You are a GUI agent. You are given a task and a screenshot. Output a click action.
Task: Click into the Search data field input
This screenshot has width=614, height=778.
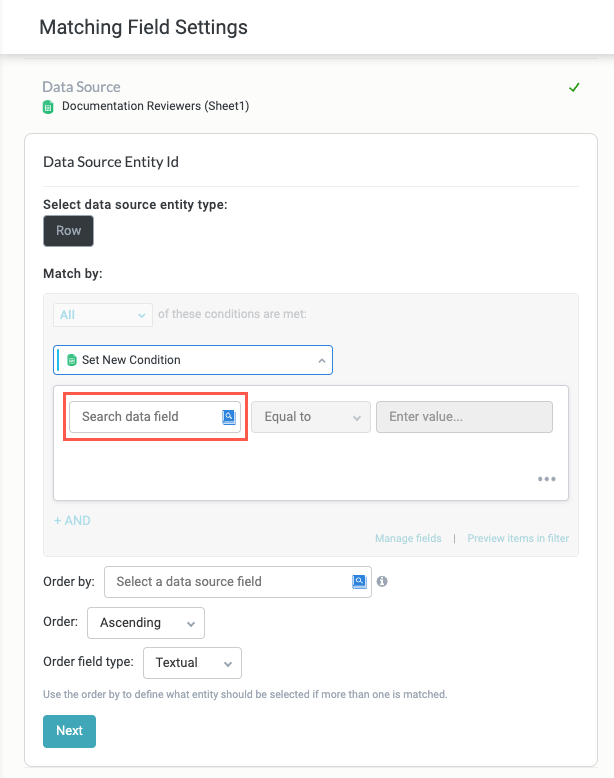coord(143,417)
